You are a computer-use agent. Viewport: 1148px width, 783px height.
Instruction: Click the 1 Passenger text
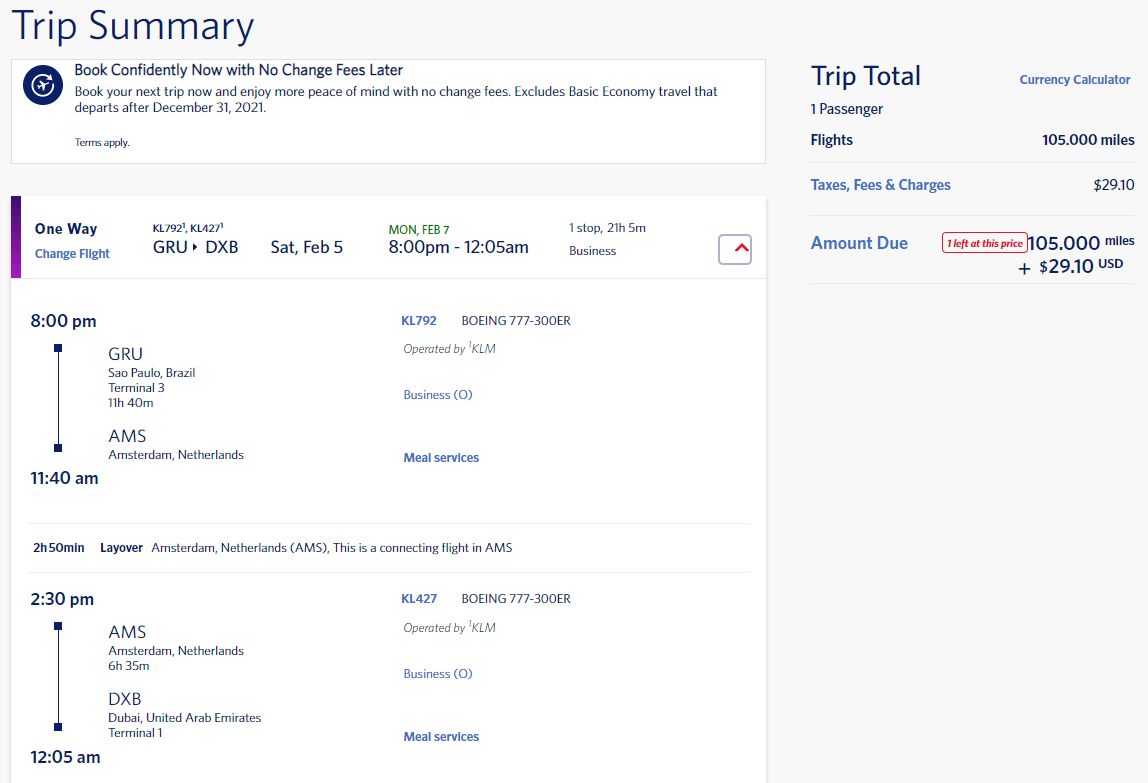coord(846,109)
